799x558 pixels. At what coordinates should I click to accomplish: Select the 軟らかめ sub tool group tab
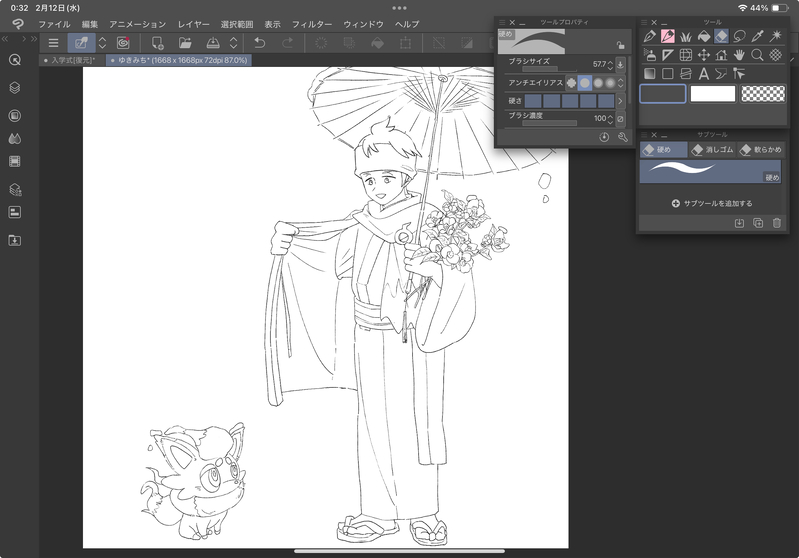click(x=760, y=150)
